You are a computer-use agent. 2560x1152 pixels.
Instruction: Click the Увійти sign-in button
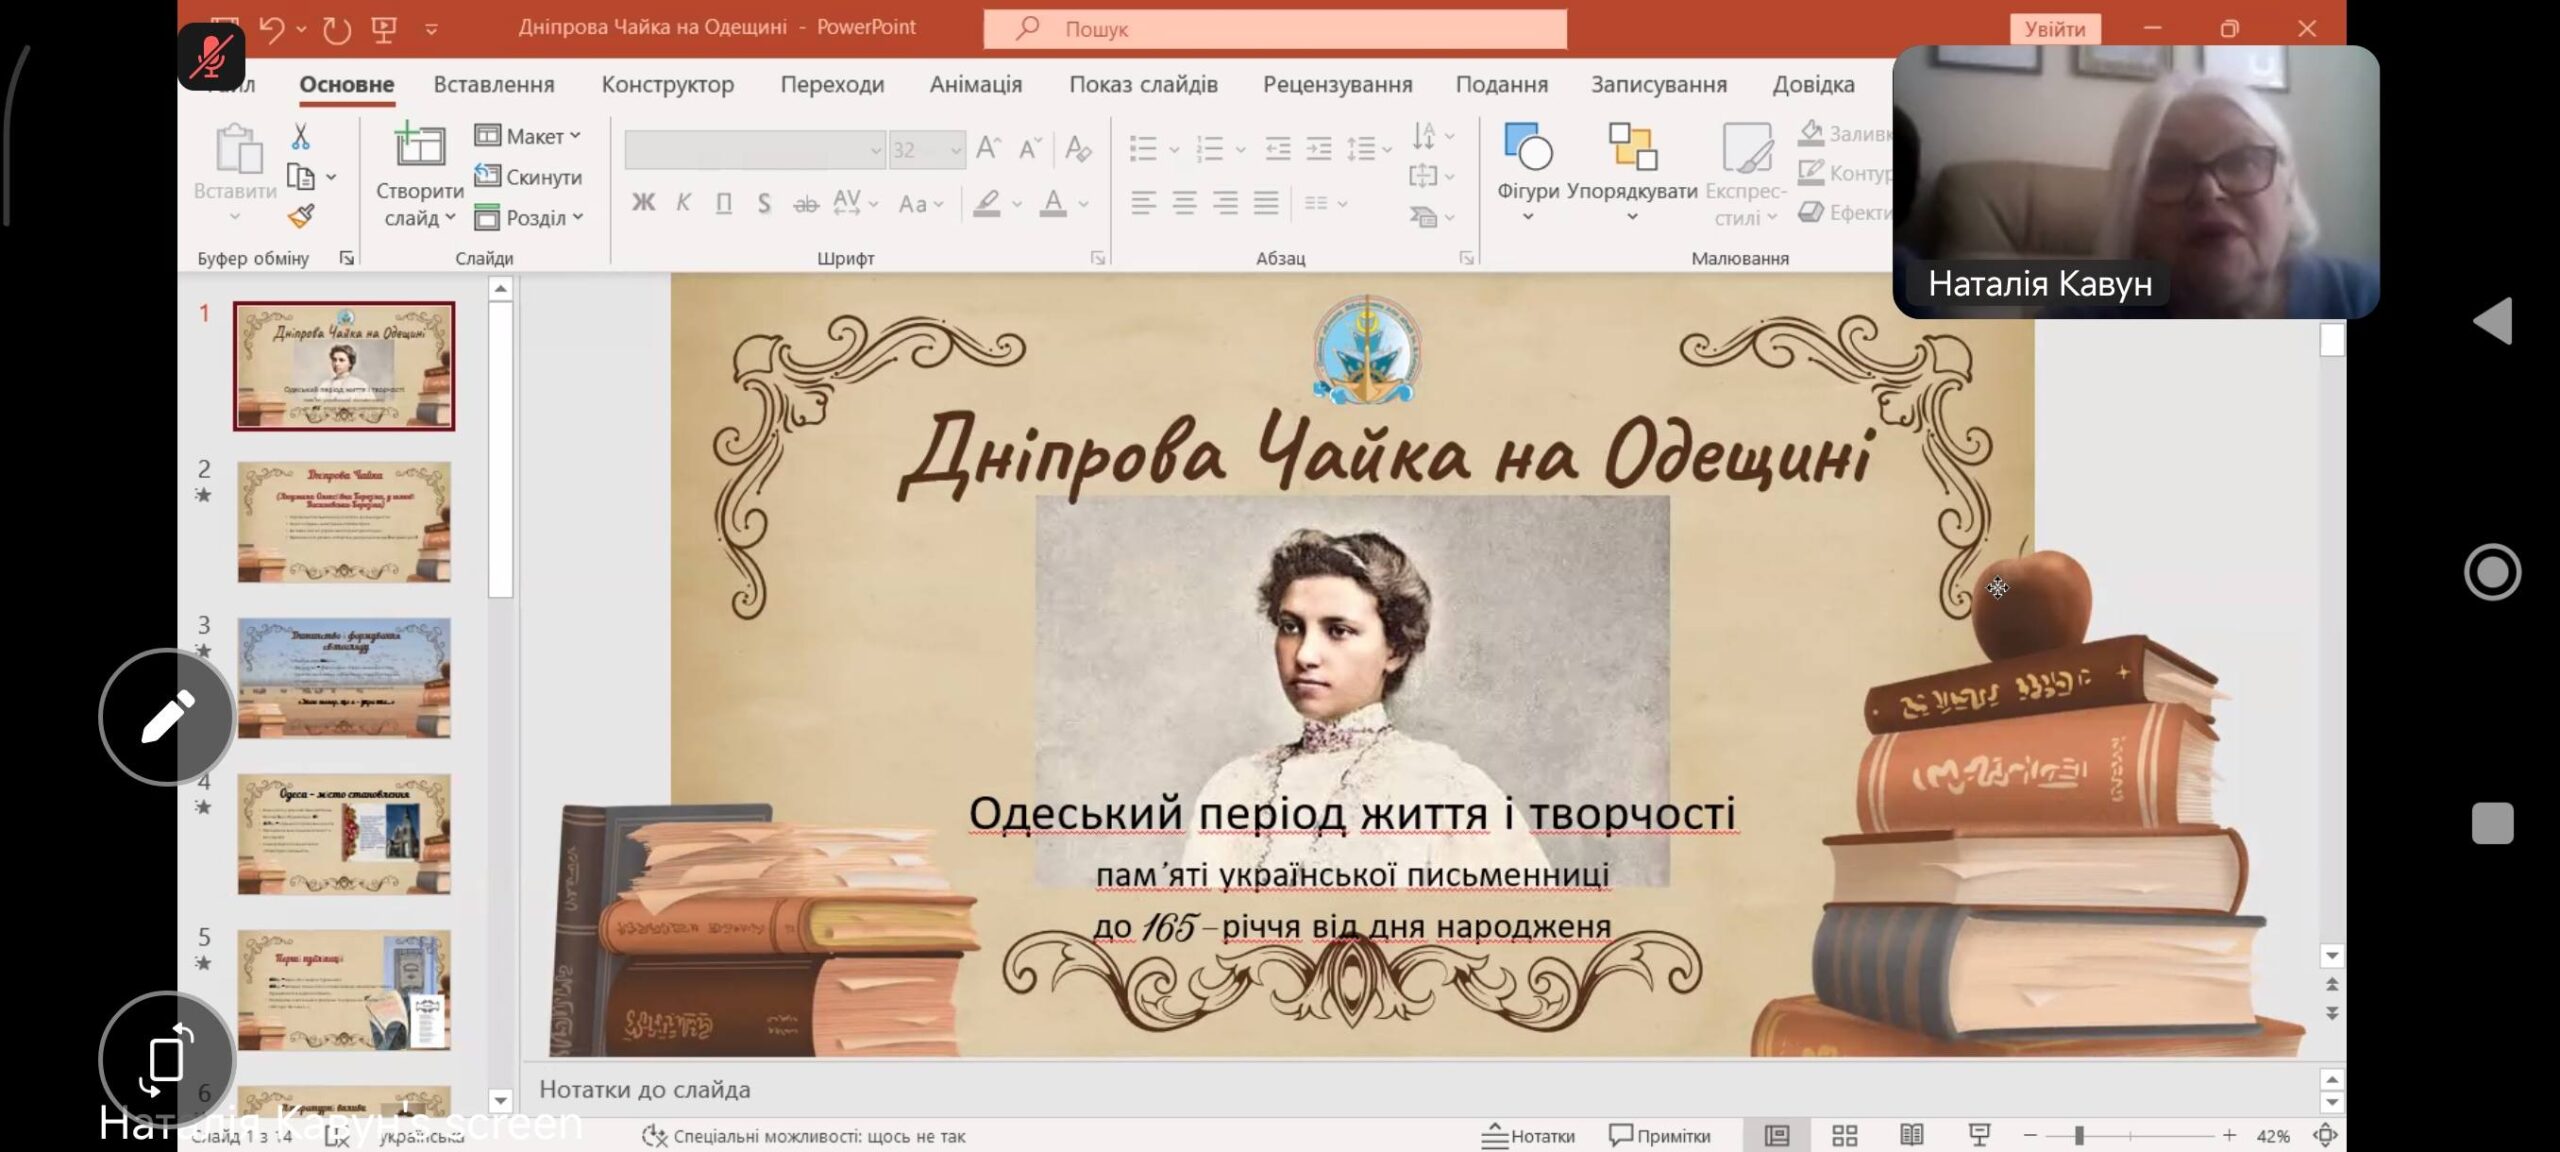coord(2054,29)
